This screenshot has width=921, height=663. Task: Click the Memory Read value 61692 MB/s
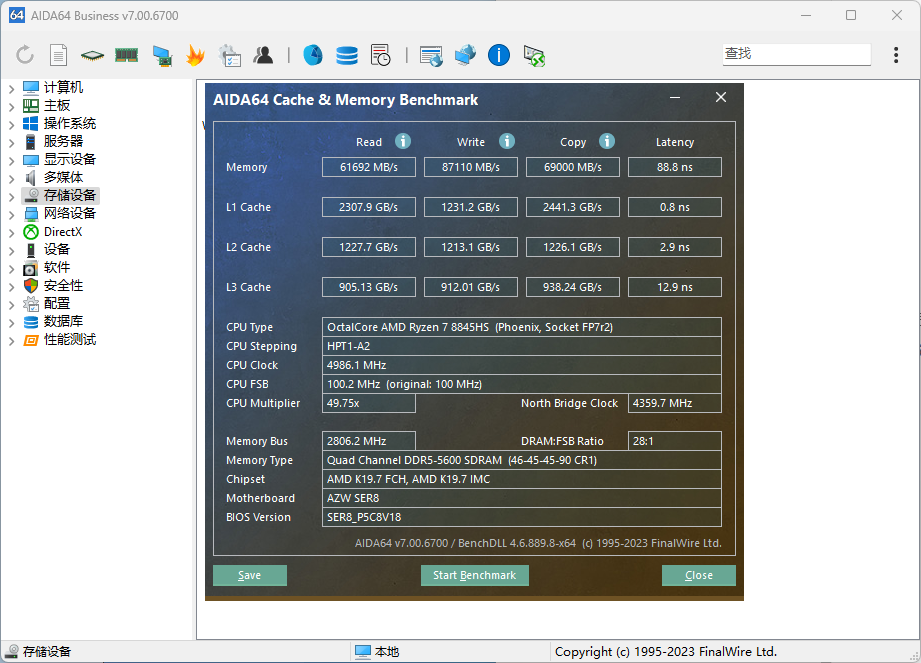point(369,167)
